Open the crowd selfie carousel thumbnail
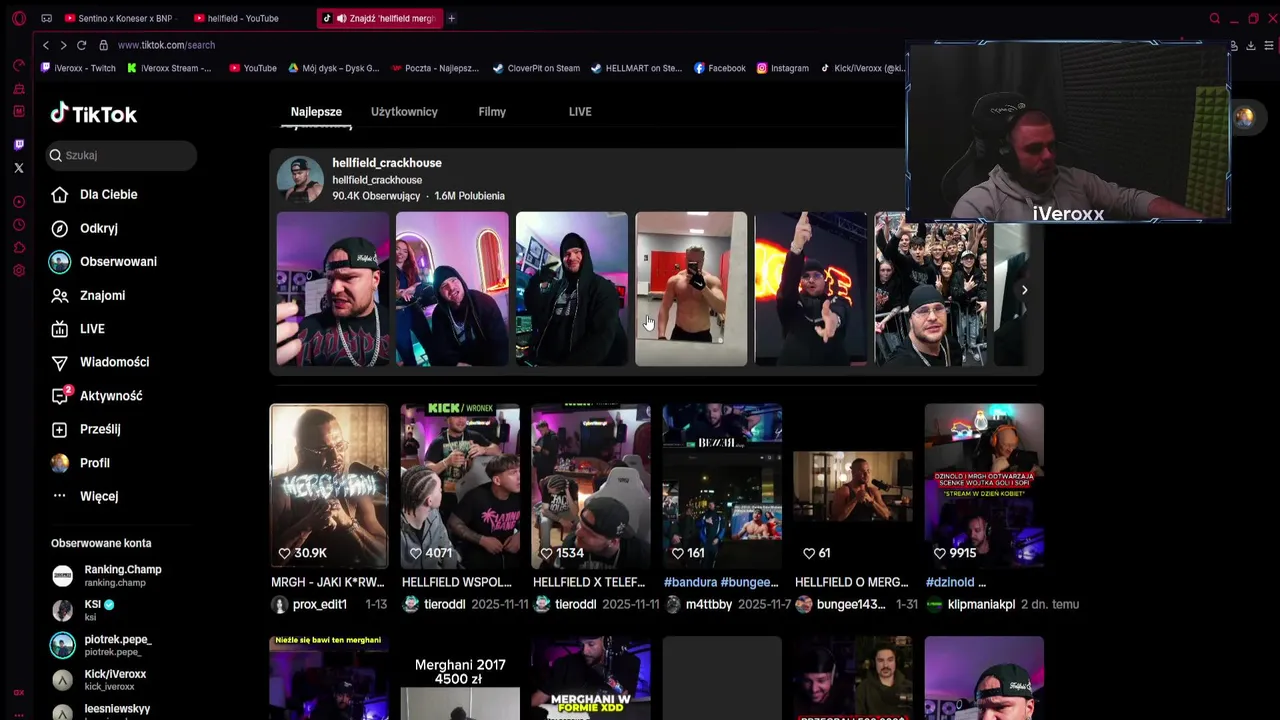The height and width of the screenshot is (720, 1280). tap(931, 289)
